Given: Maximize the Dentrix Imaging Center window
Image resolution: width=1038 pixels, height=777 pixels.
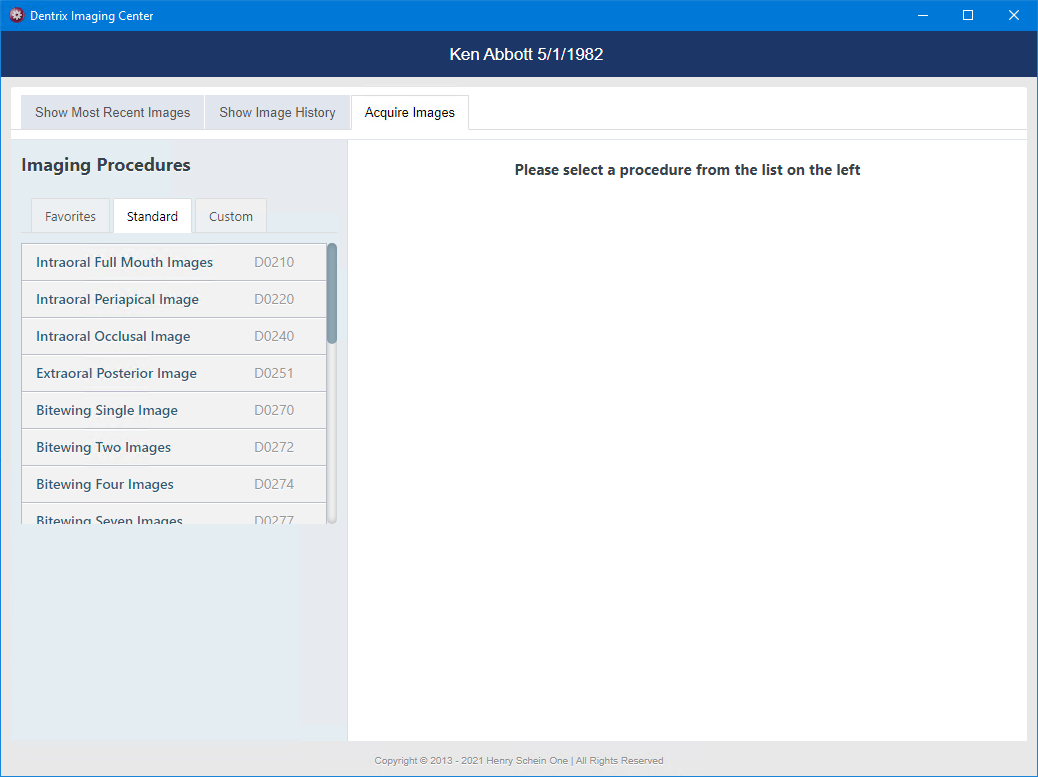Looking at the screenshot, I should click(x=968, y=16).
